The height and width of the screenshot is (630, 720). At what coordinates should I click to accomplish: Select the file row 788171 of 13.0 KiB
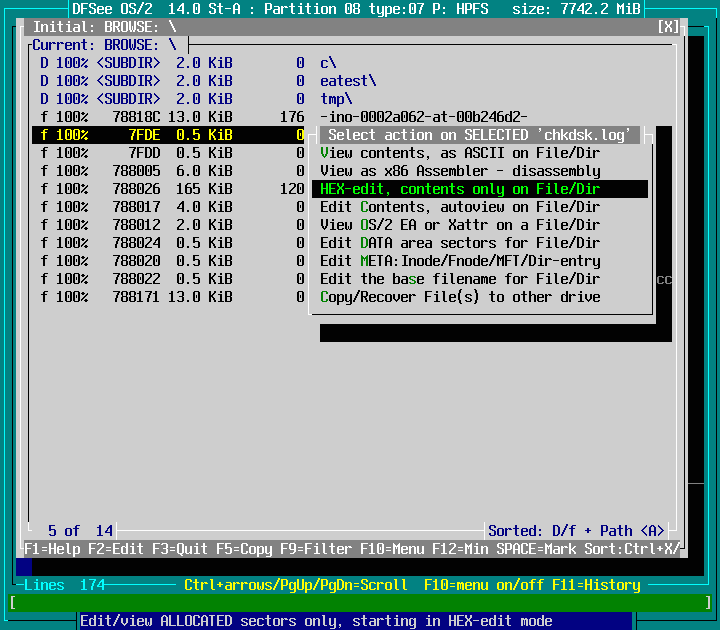pos(170,297)
